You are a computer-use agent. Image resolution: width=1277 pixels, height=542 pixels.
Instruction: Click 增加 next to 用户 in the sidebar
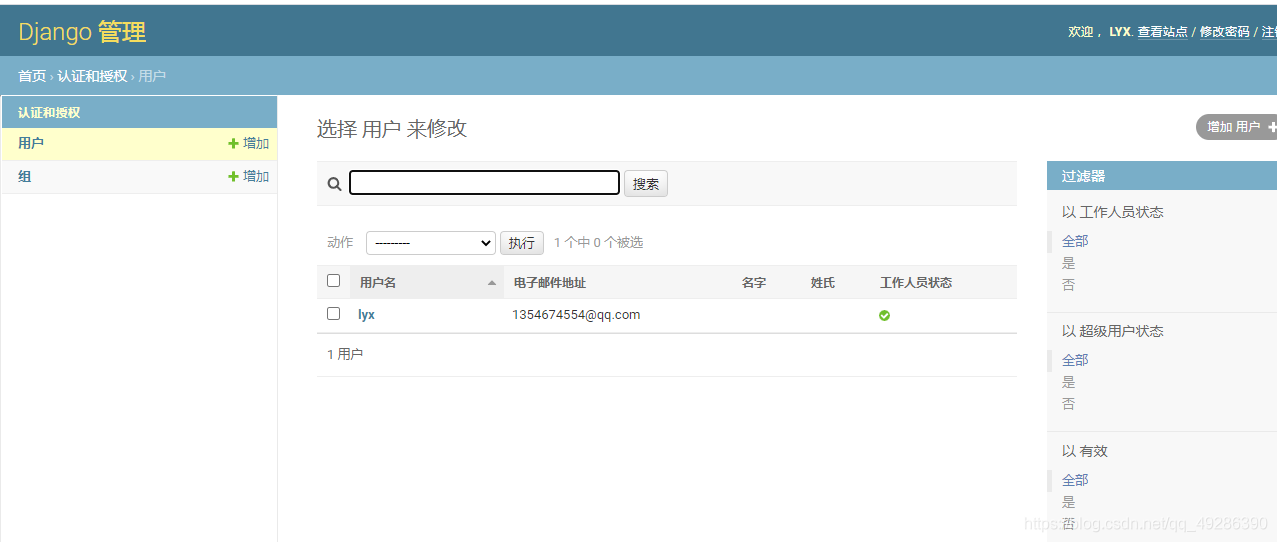coord(249,143)
